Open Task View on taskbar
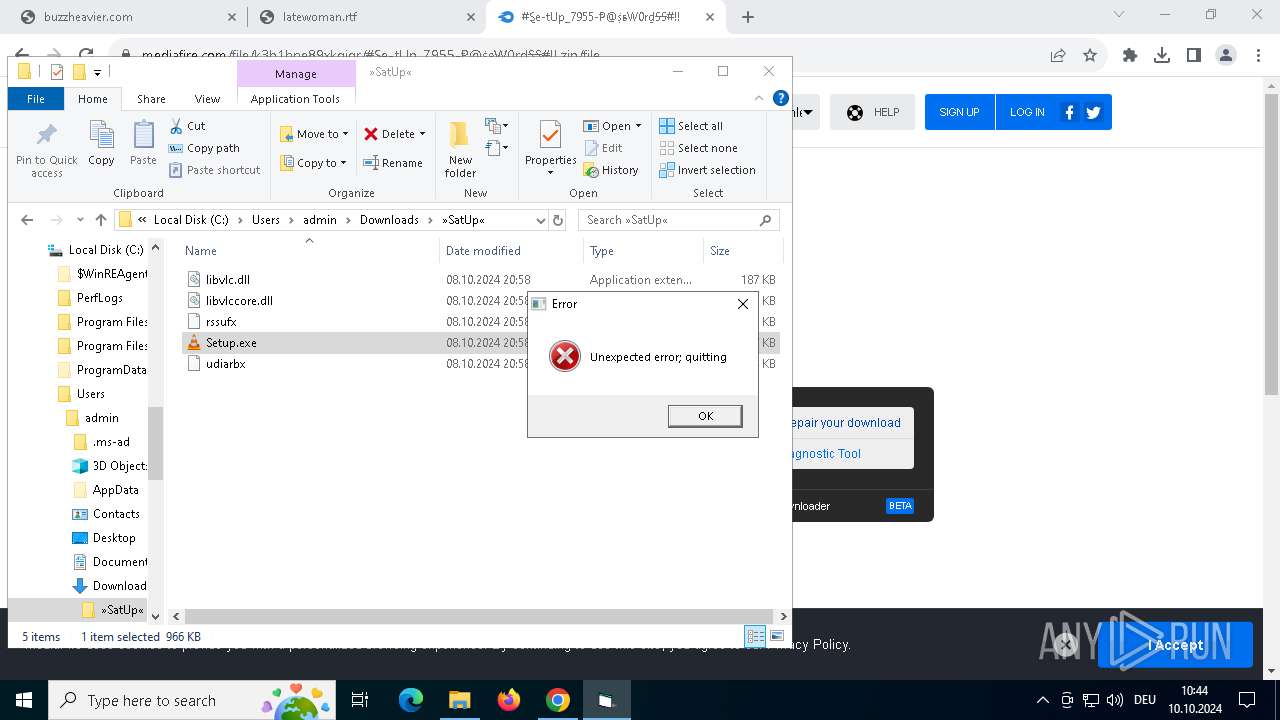This screenshot has height=720, width=1280. [x=361, y=700]
